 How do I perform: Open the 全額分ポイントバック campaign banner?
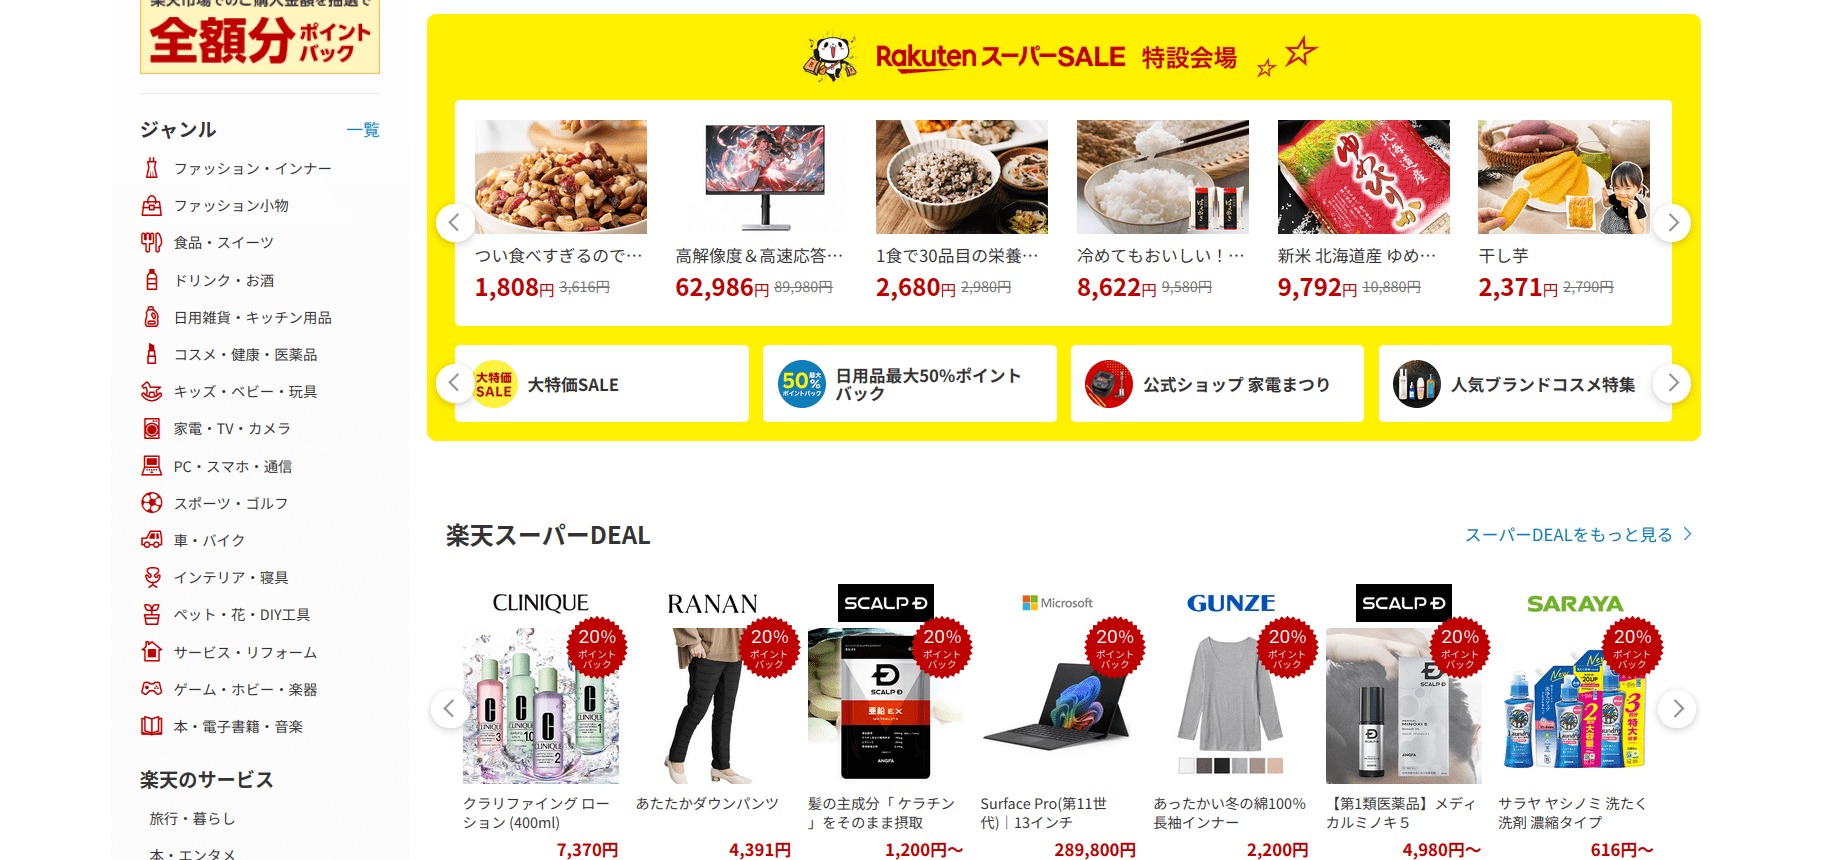pyautogui.click(x=260, y=37)
